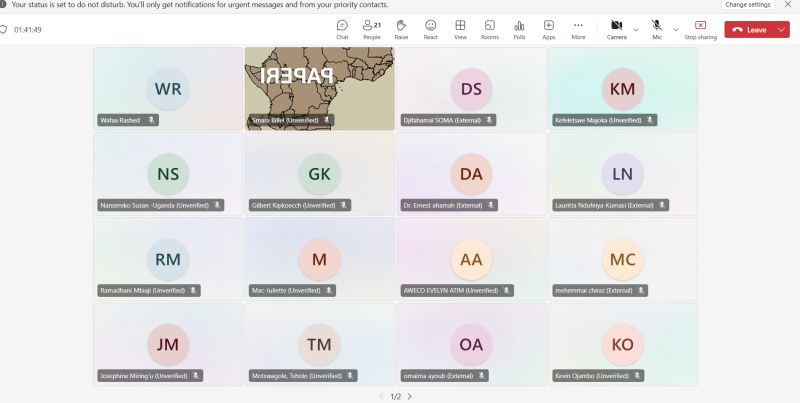The image size is (800, 403).
Task: Go to next participant page
Action: click(x=410, y=396)
